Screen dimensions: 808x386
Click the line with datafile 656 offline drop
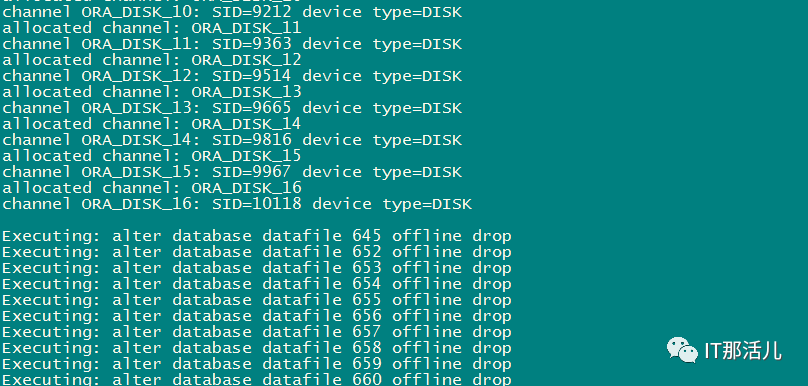tap(257, 316)
